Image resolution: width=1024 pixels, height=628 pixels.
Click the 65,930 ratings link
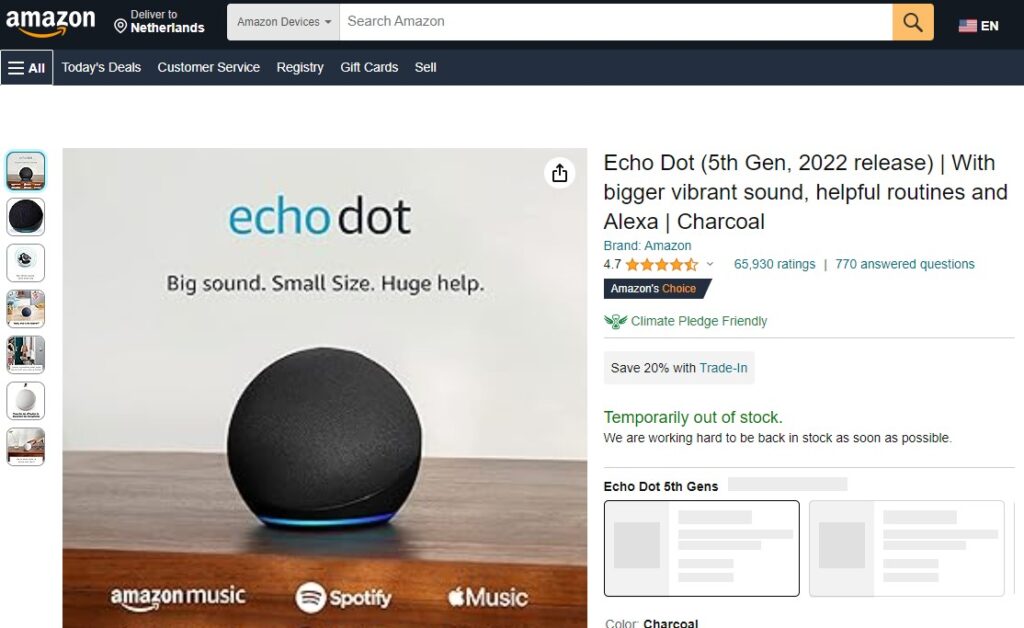click(x=775, y=264)
